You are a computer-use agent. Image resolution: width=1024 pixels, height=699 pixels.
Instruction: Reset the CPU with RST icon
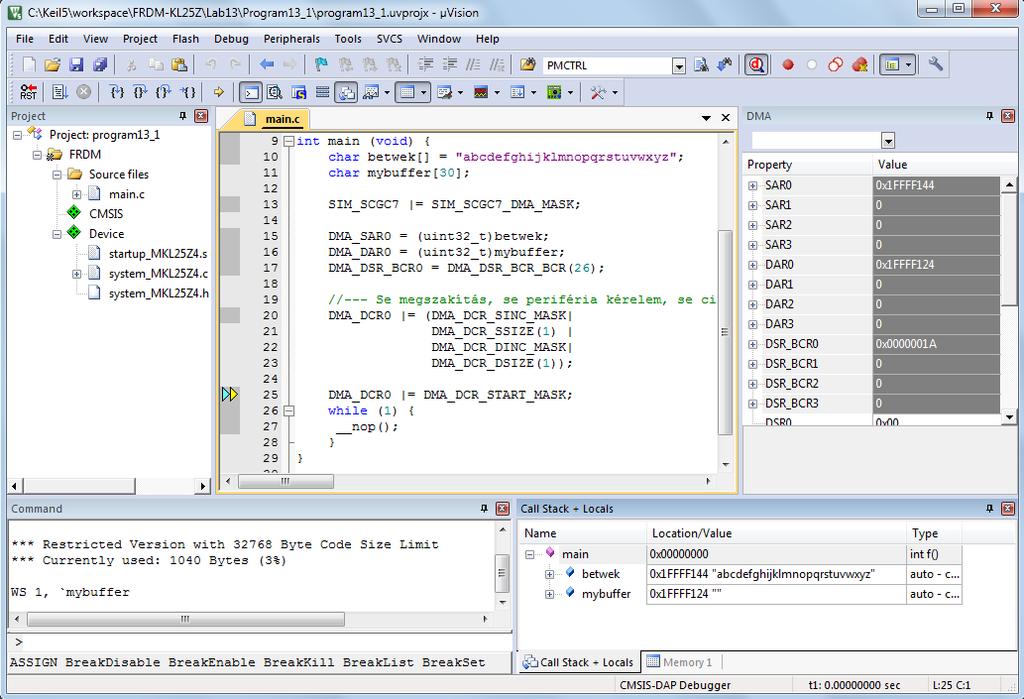click(x=28, y=92)
